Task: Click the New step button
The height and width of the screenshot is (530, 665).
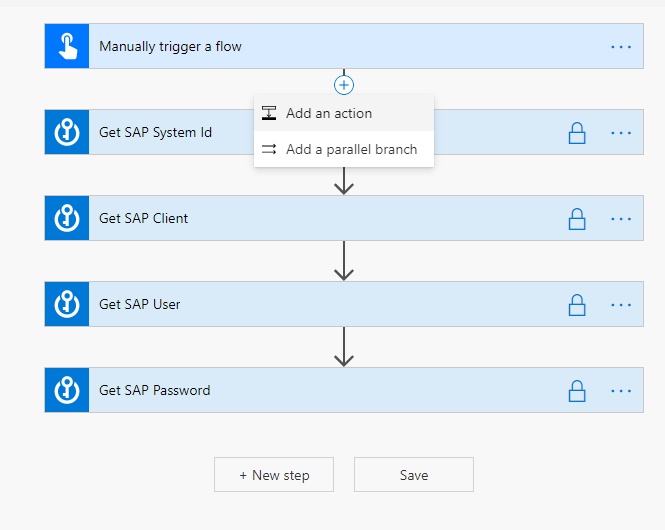Action: (x=274, y=475)
